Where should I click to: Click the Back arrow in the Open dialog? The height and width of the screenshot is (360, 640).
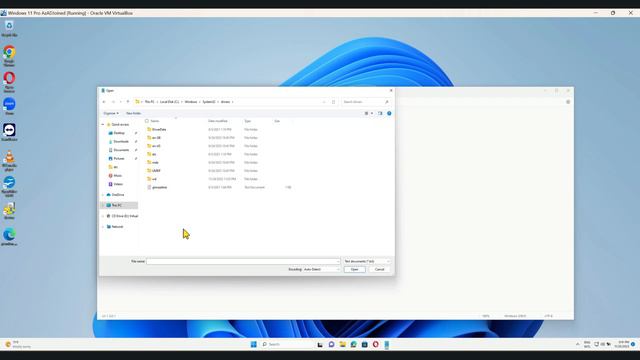tap(104, 102)
